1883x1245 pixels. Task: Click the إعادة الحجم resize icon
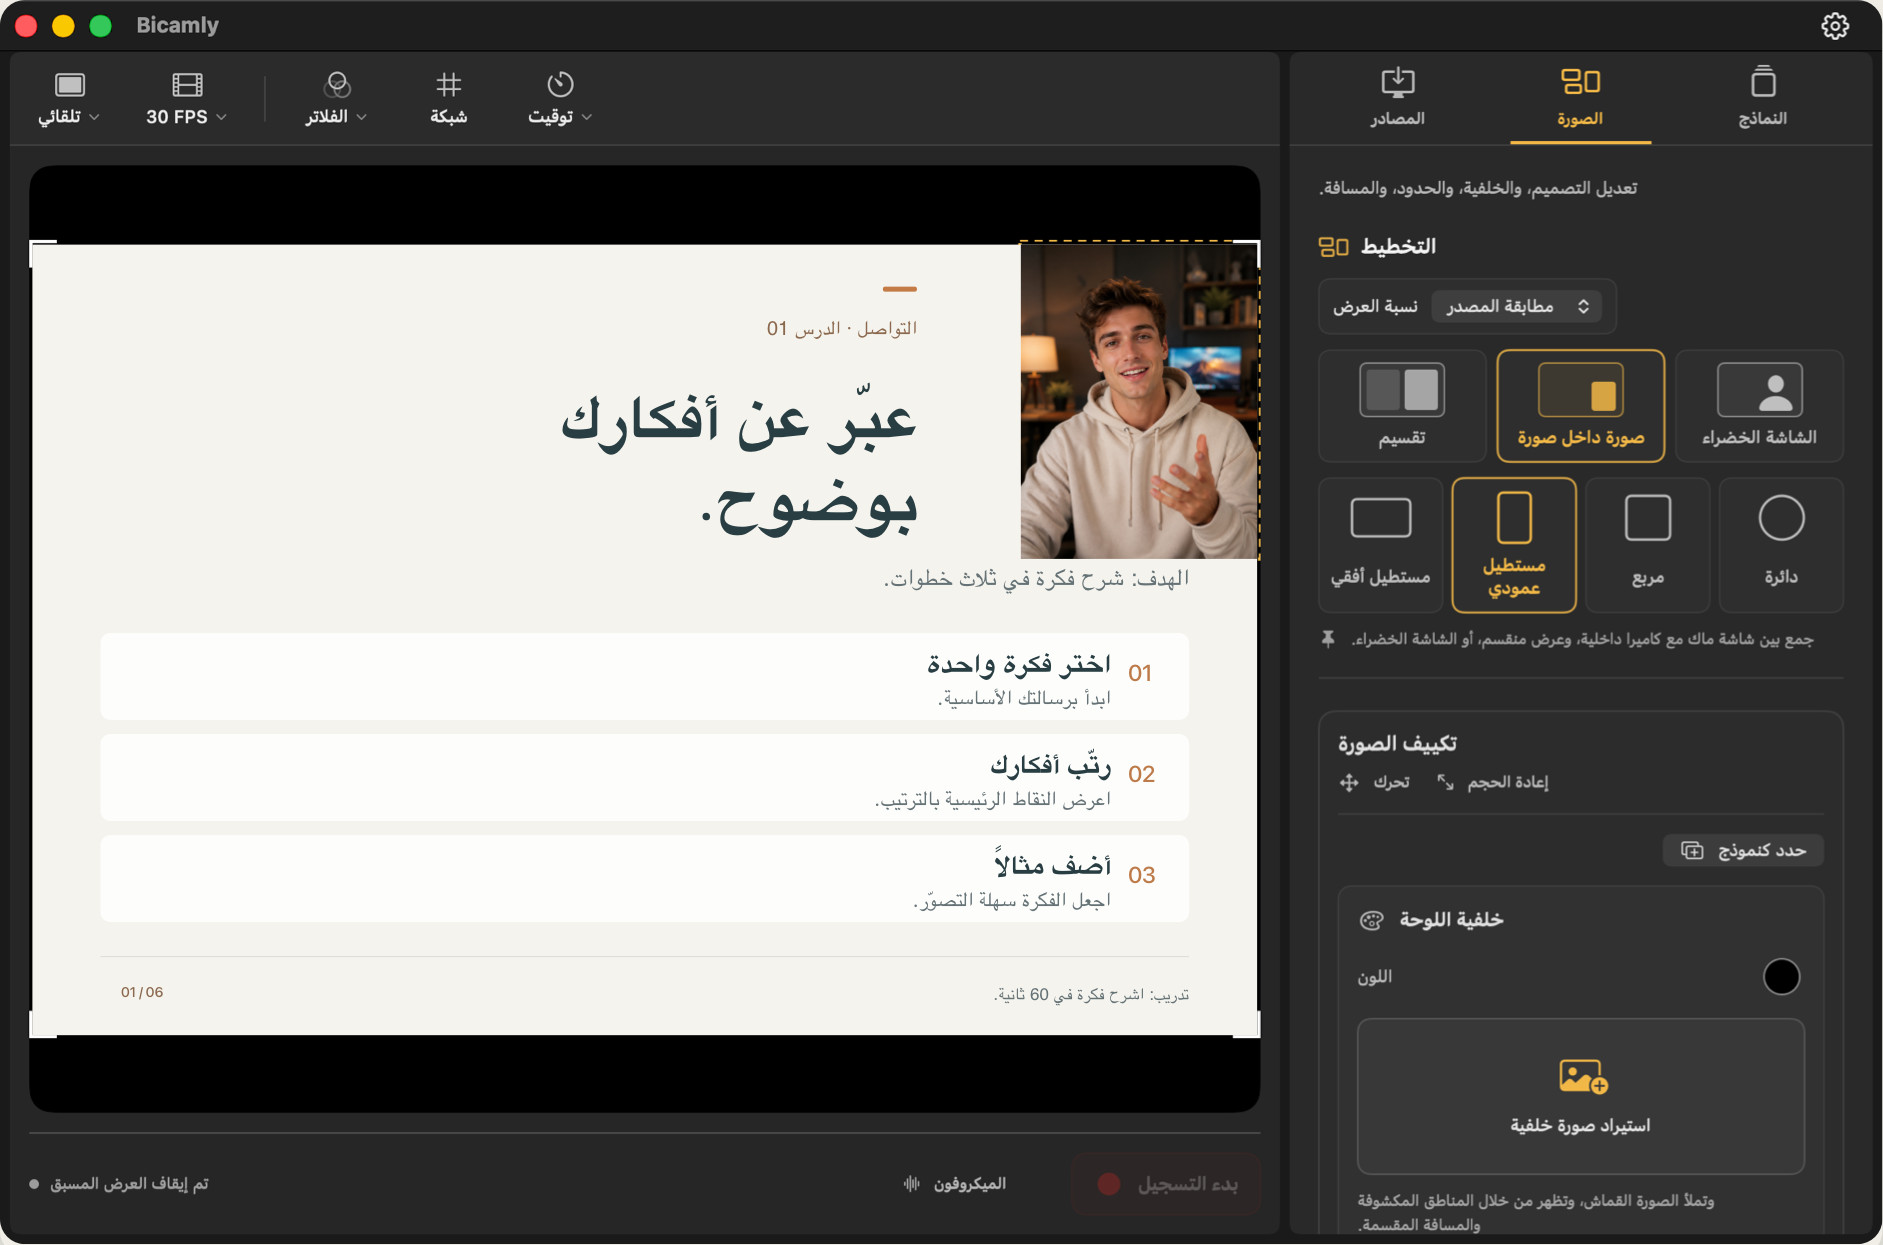coord(1445,782)
